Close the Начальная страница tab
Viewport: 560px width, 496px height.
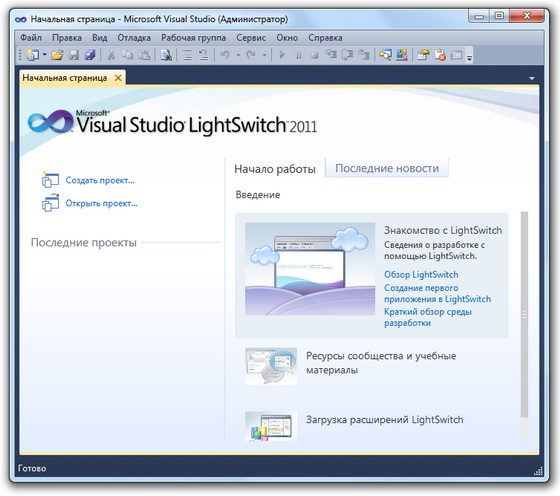click(118, 78)
